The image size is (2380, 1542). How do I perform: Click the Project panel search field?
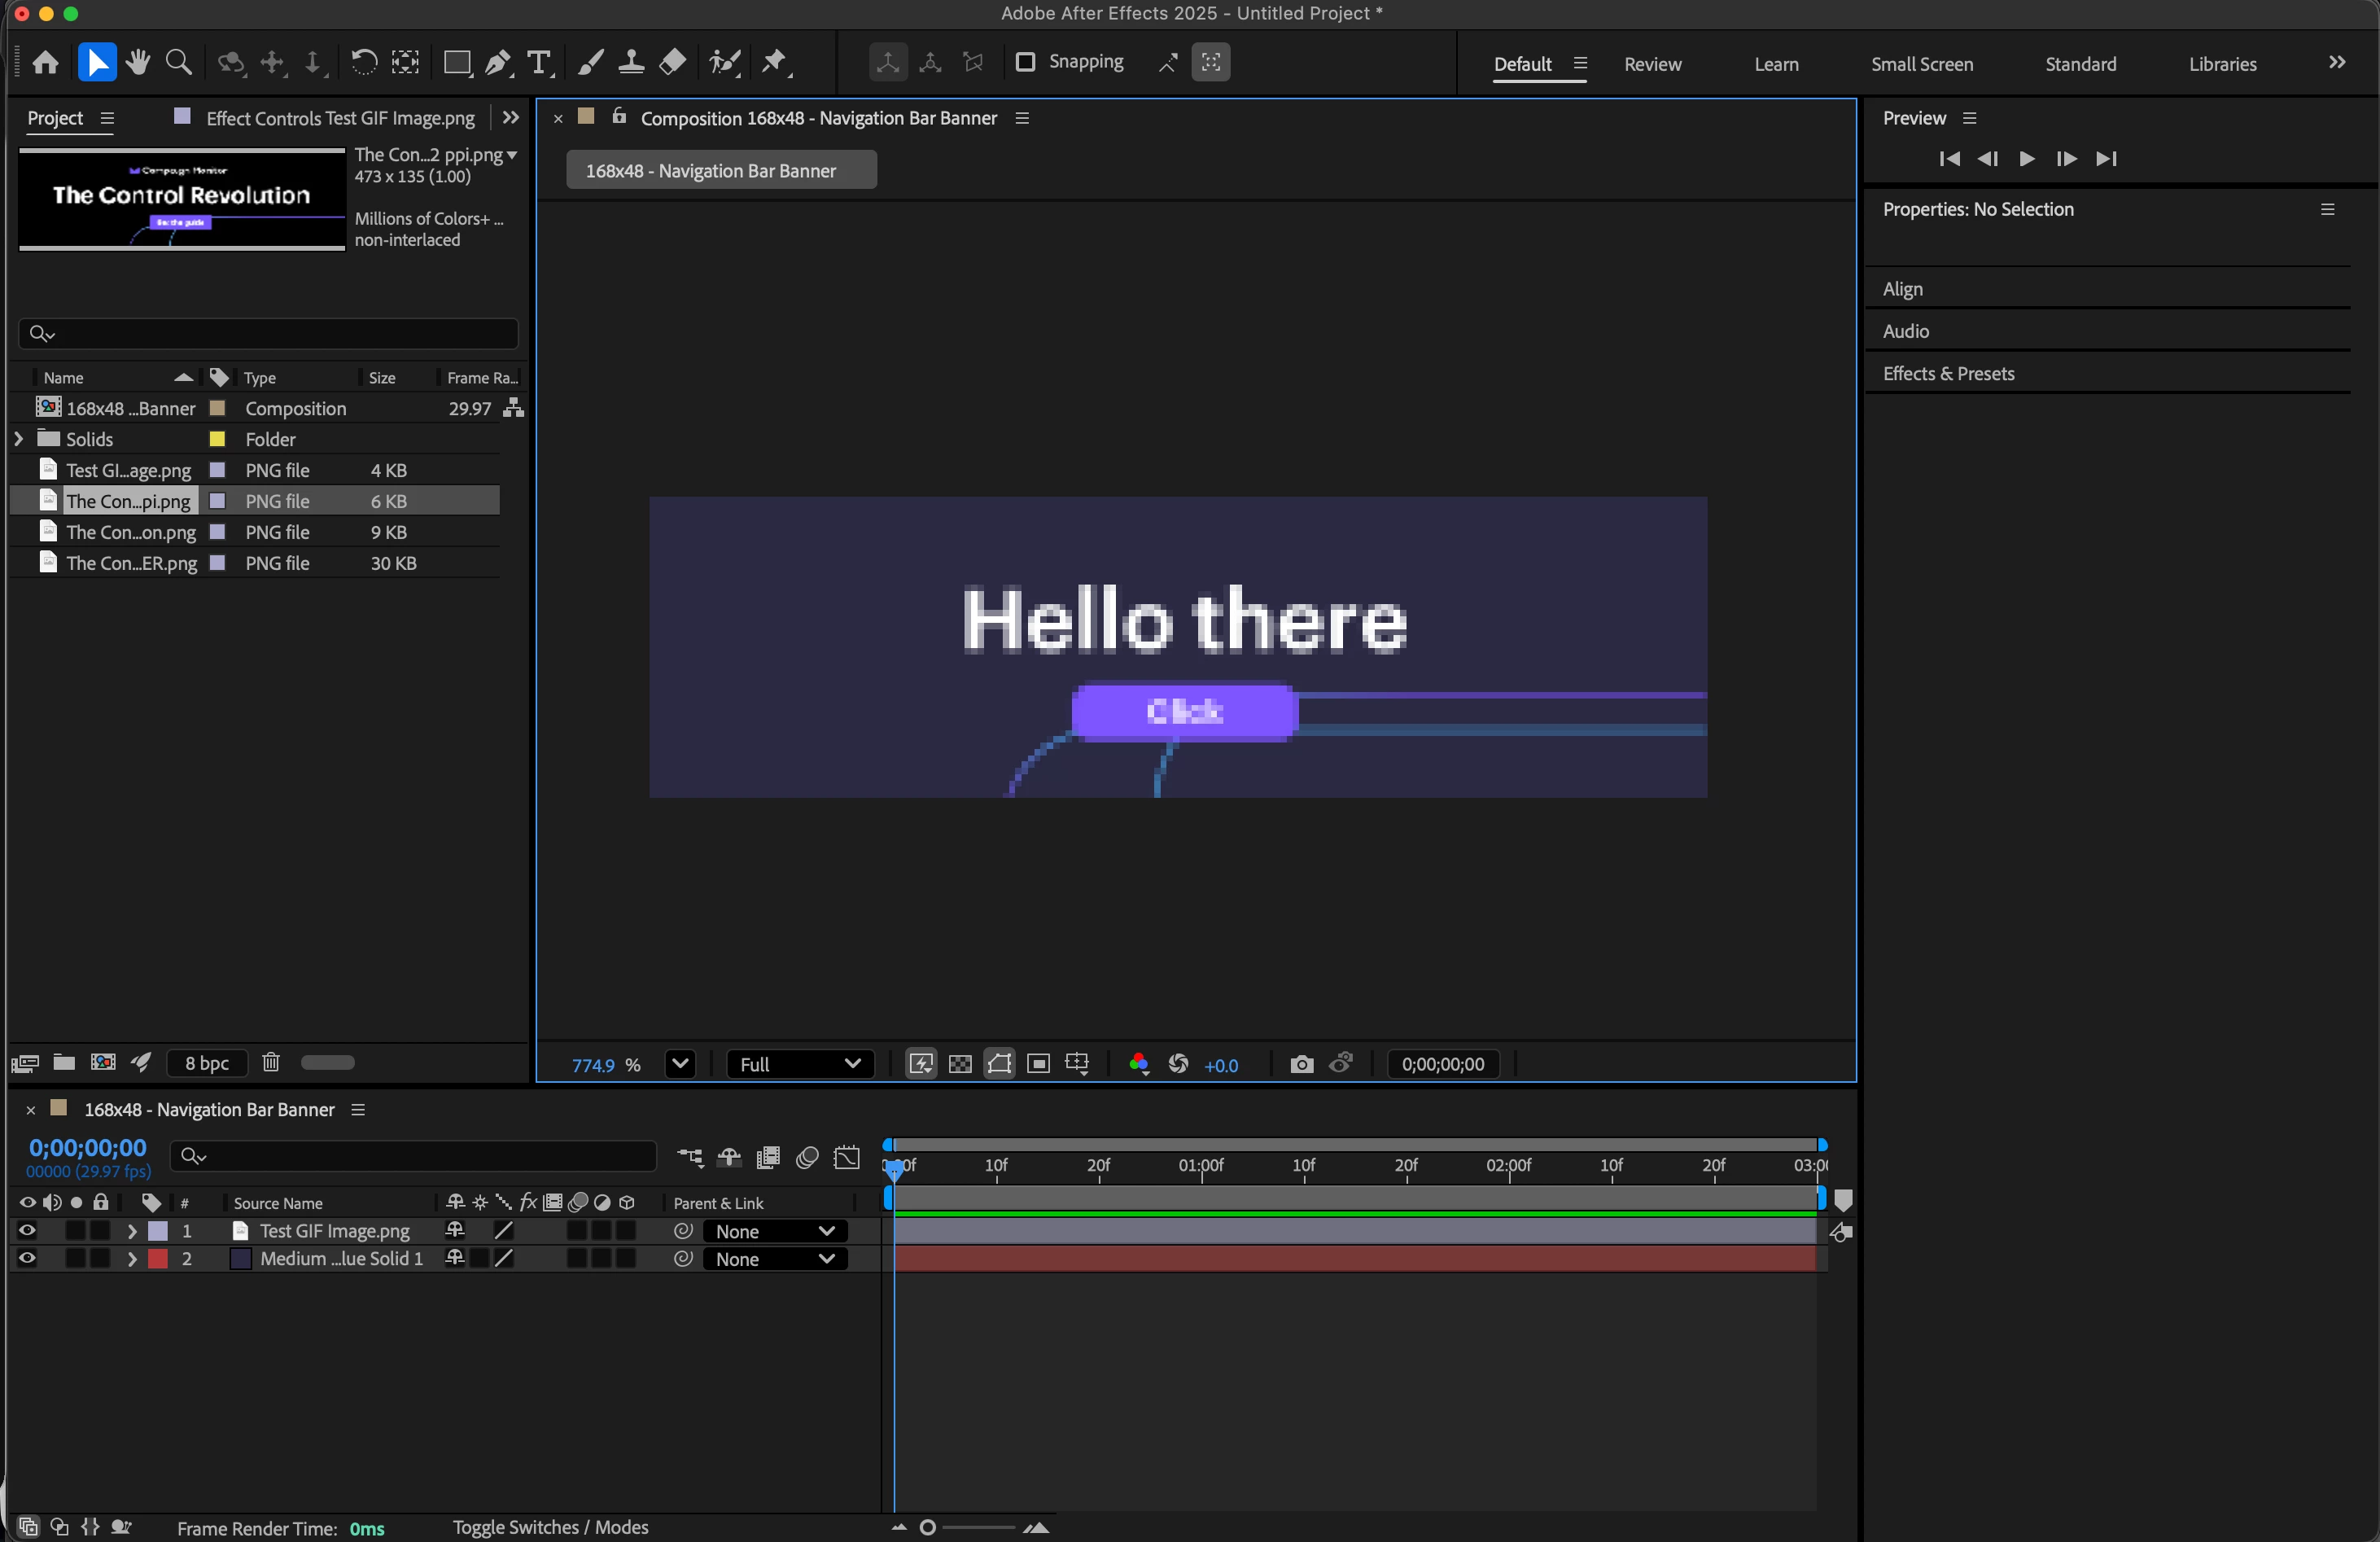tap(268, 333)
